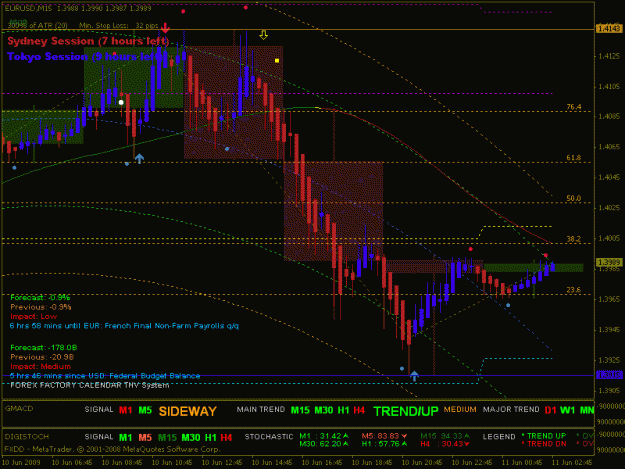Click the 61.8 Fibonacci level label
The height and width of the screenshot is (469, 625).
pos(574,158)
